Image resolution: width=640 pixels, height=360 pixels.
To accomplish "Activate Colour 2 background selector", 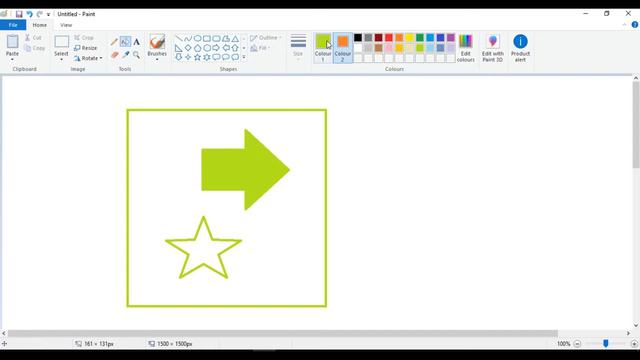I will [342, 47].
